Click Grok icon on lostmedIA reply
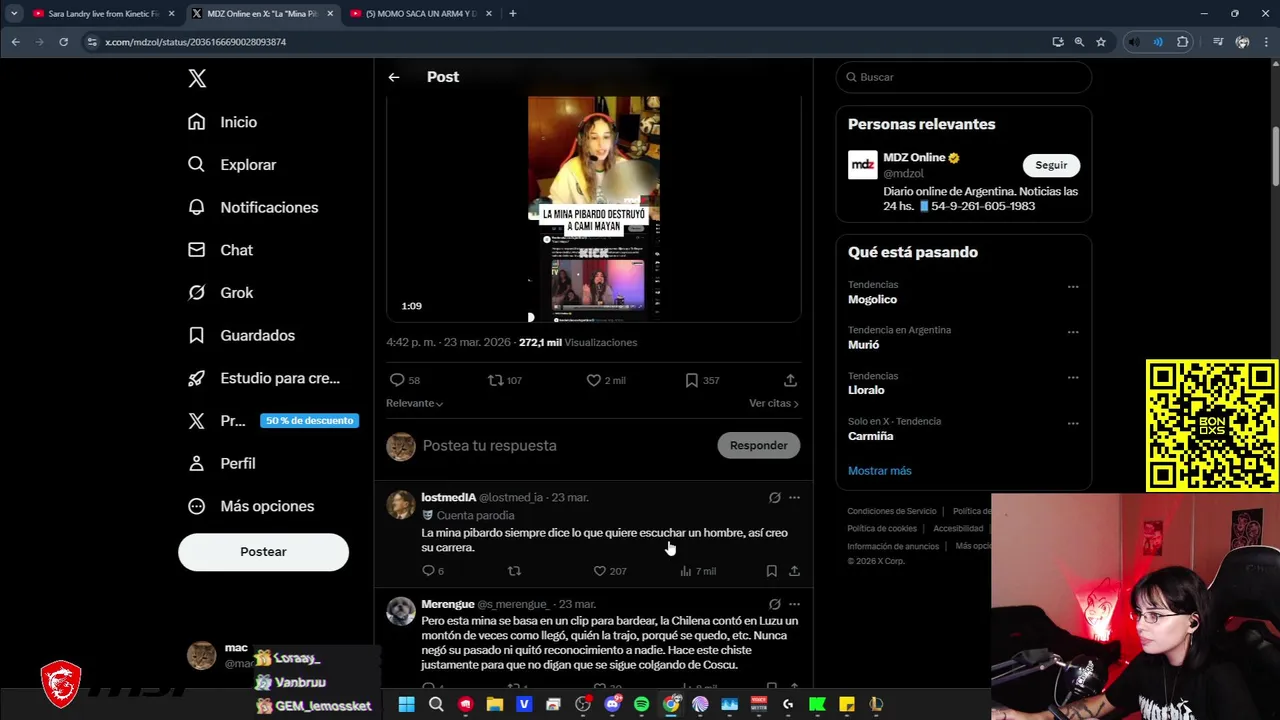Viewport: 1280px width, 720px height. click(x=774, y=497)
